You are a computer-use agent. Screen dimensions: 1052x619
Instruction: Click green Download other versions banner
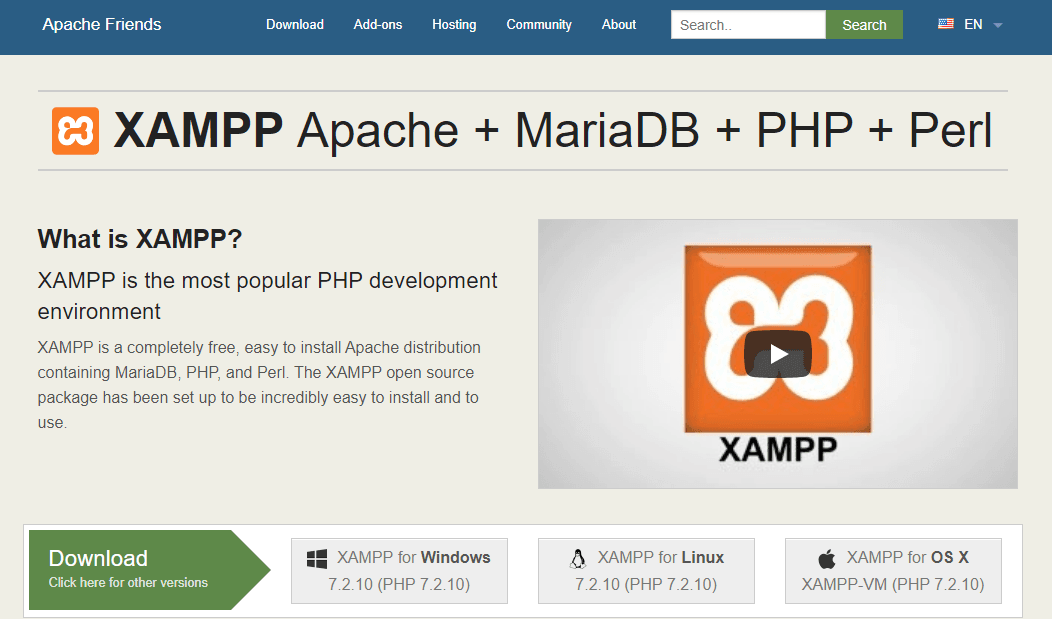pos(150,570)
